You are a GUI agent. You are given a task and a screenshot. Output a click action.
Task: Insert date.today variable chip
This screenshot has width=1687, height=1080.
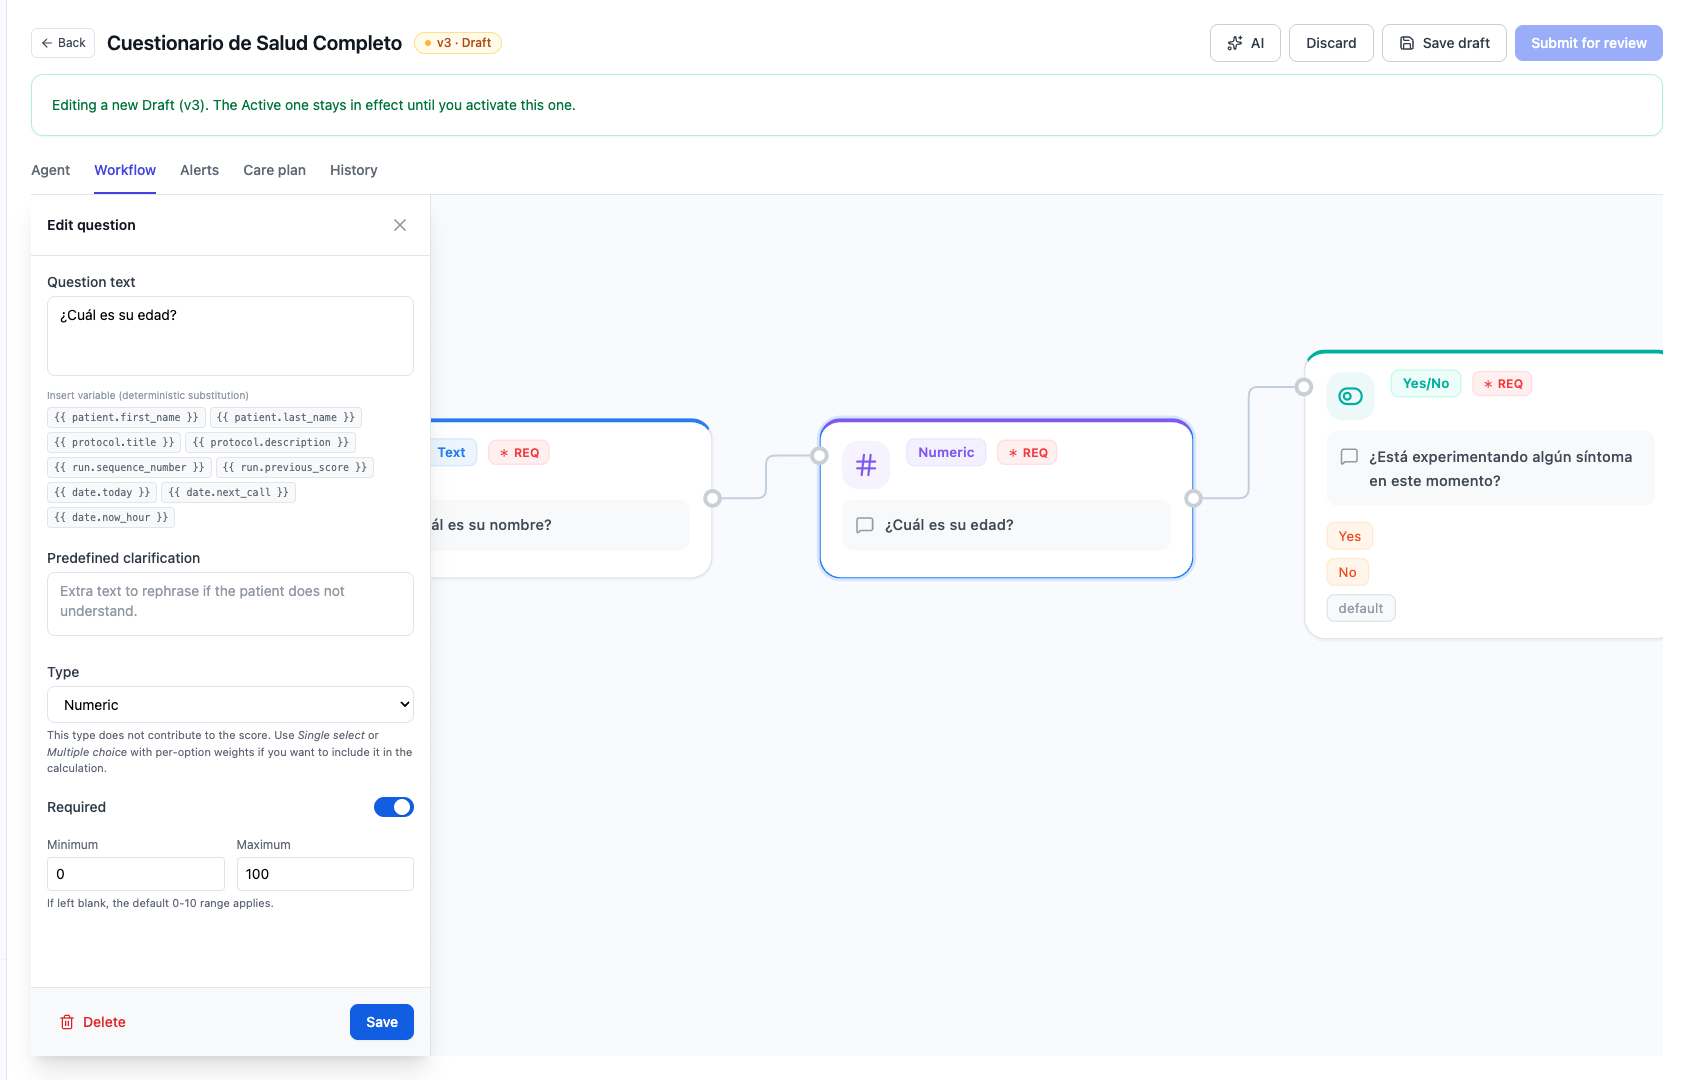click(102, 492)
